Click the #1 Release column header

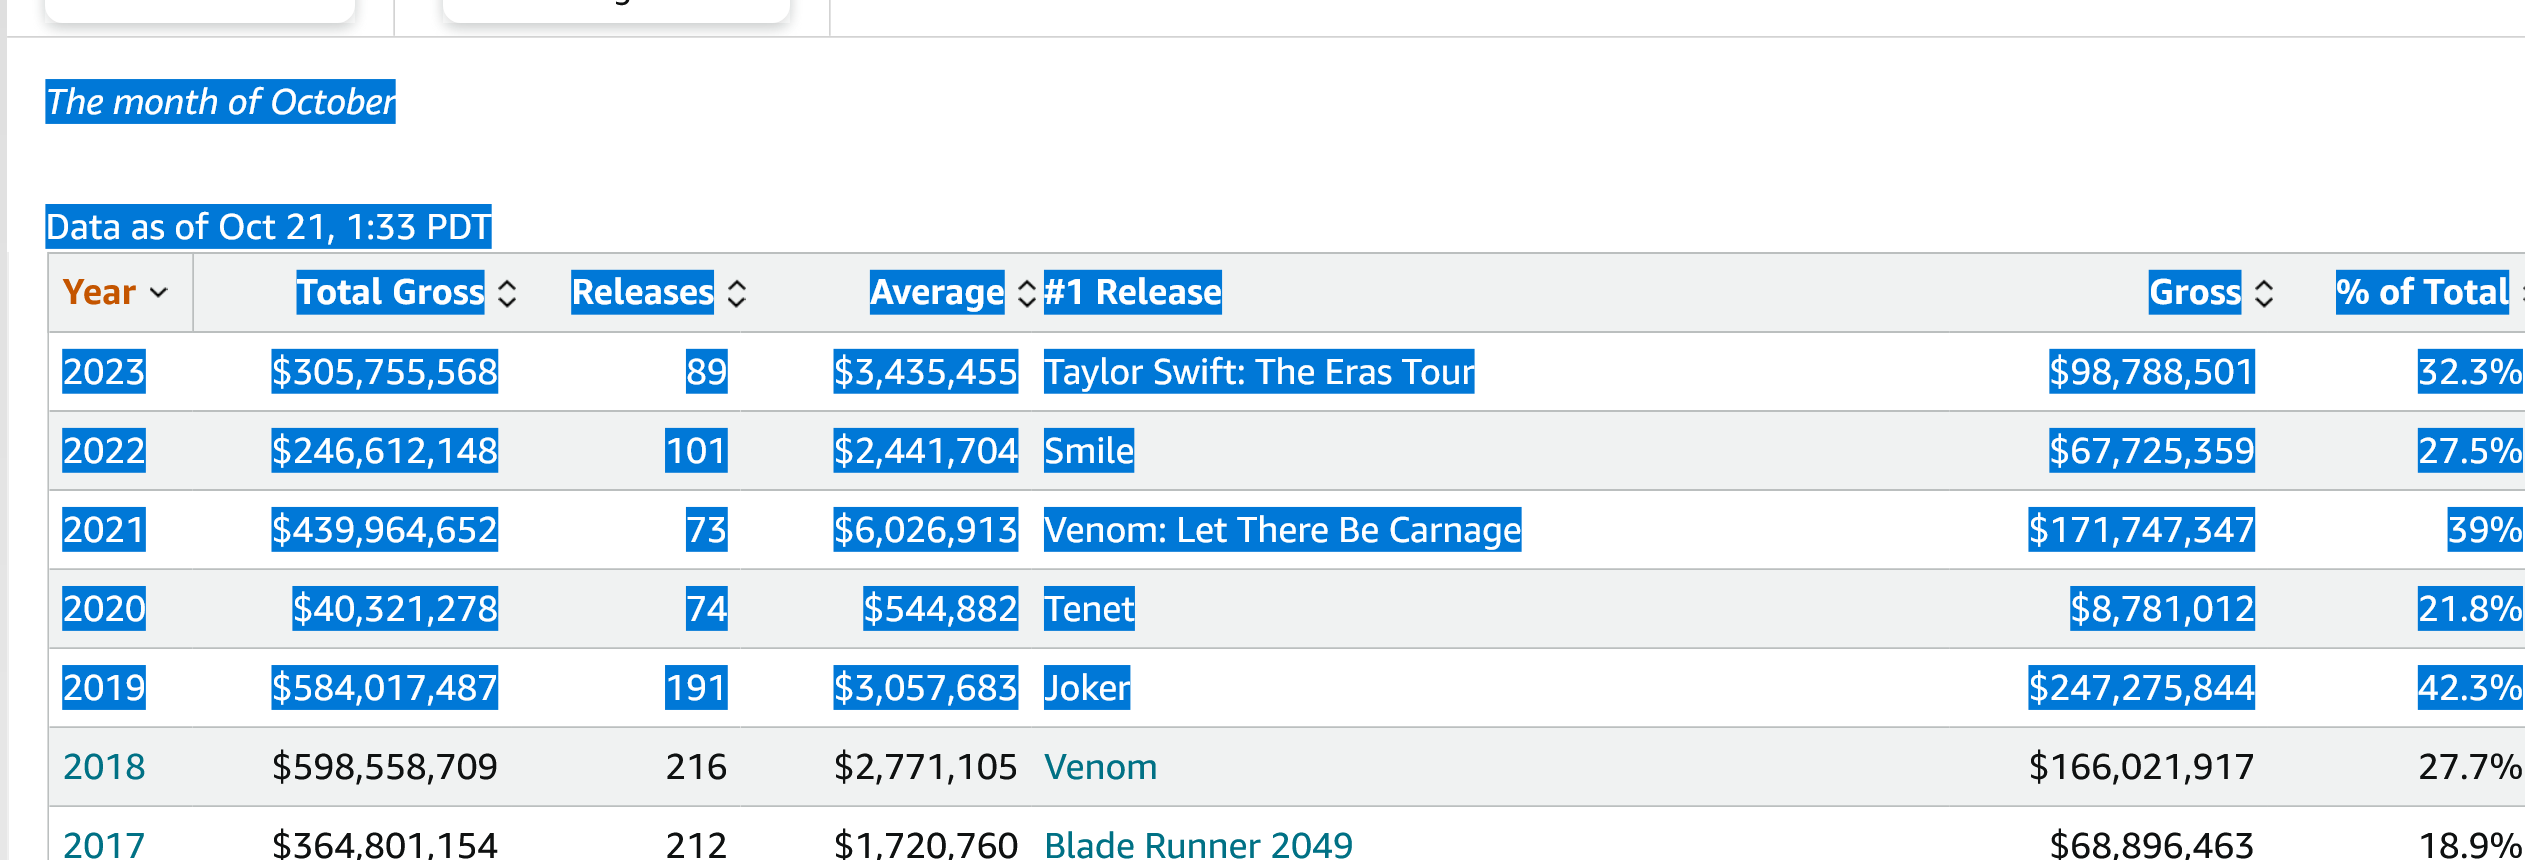tap(1132, 293)
